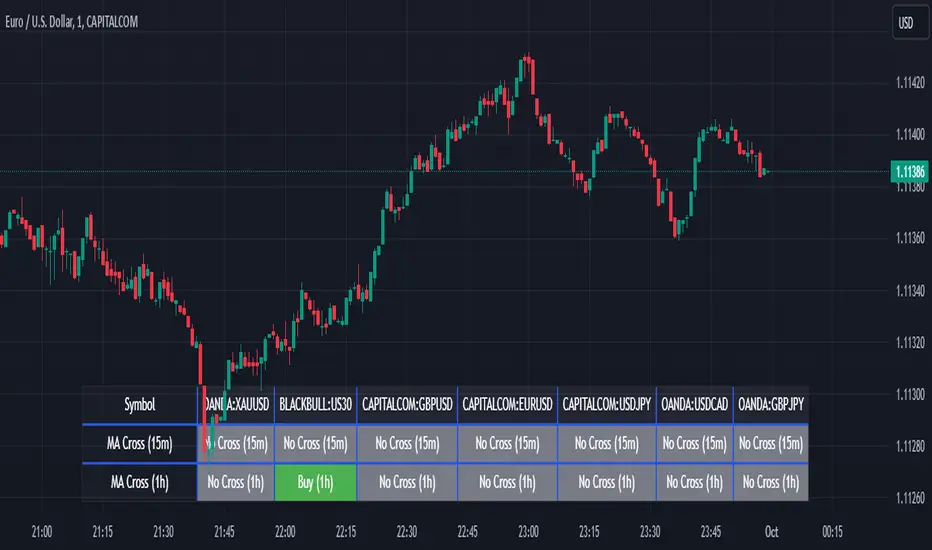This screenshot has width=932, height=550.
Task: Click the No Cross (15m) cell under GBPUSD
Action: pos(407,443)
